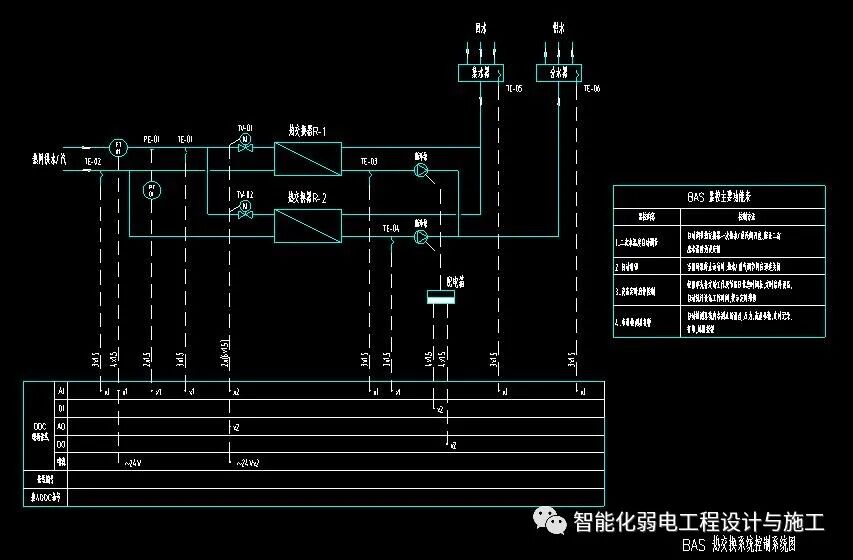The height and width of the screenshot is (560, 853).
Task: Select the heat-source supply label at left pipes
Action: point(48,159)
